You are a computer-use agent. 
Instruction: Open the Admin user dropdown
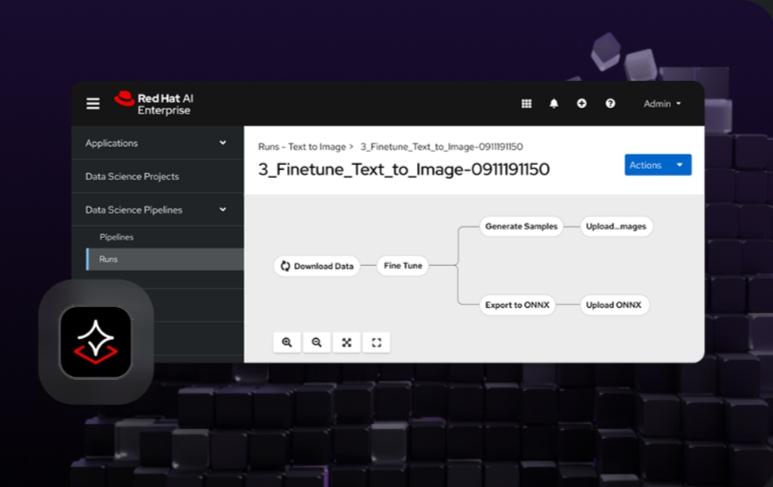pyautogui.click(x=662, y=104)
